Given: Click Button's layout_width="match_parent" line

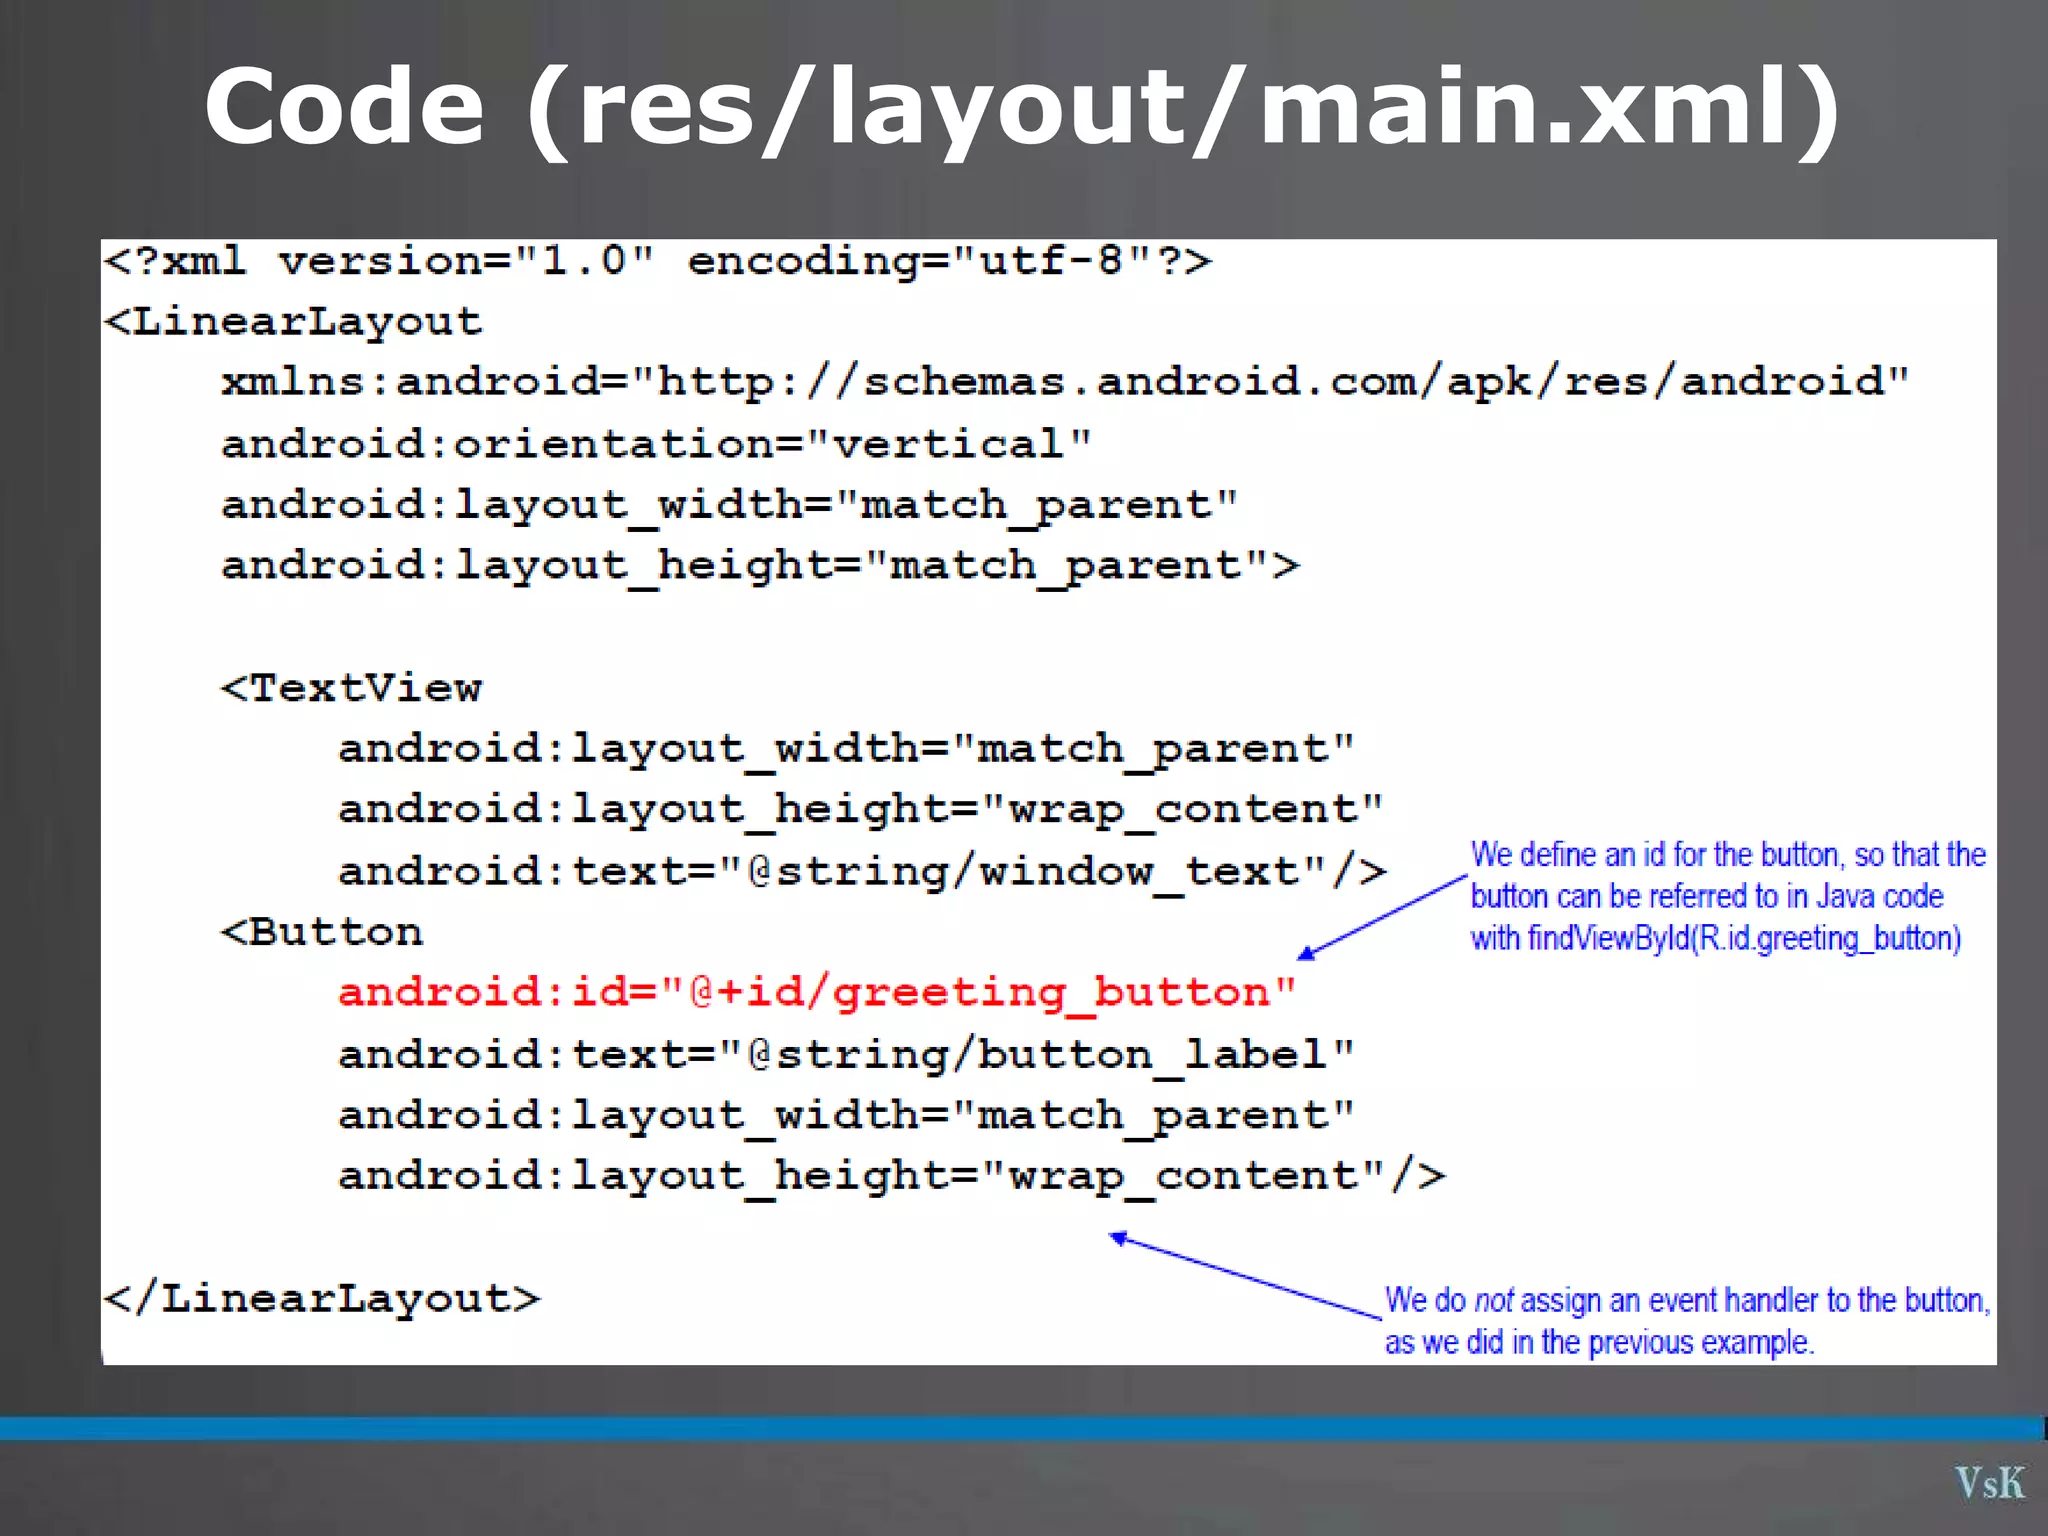Looking at the screenshot, I should [x=846, y=1116].
